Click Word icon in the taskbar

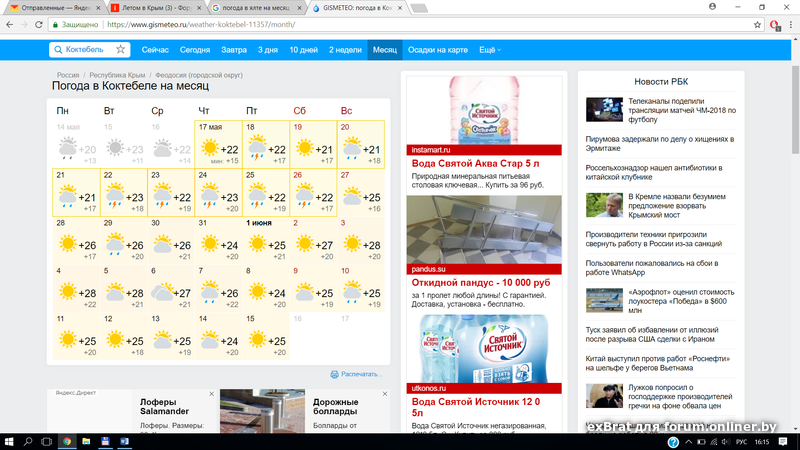pyautogui.click(x=125, y=441)
